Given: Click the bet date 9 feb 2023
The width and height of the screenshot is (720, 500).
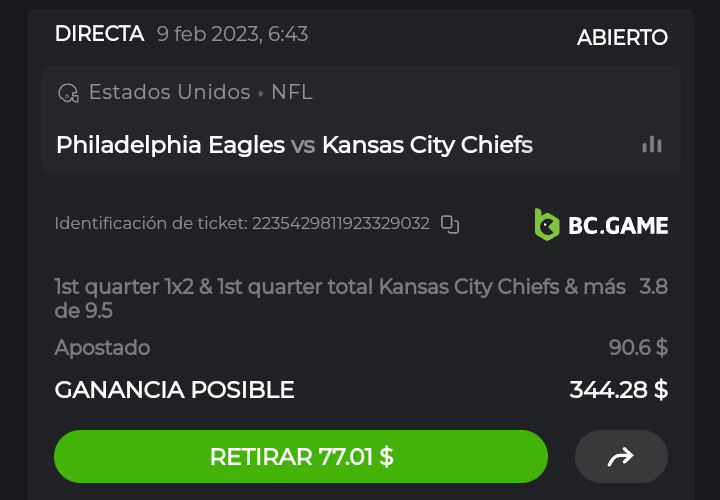Looking at the screenshot, I should coord(232,35).
